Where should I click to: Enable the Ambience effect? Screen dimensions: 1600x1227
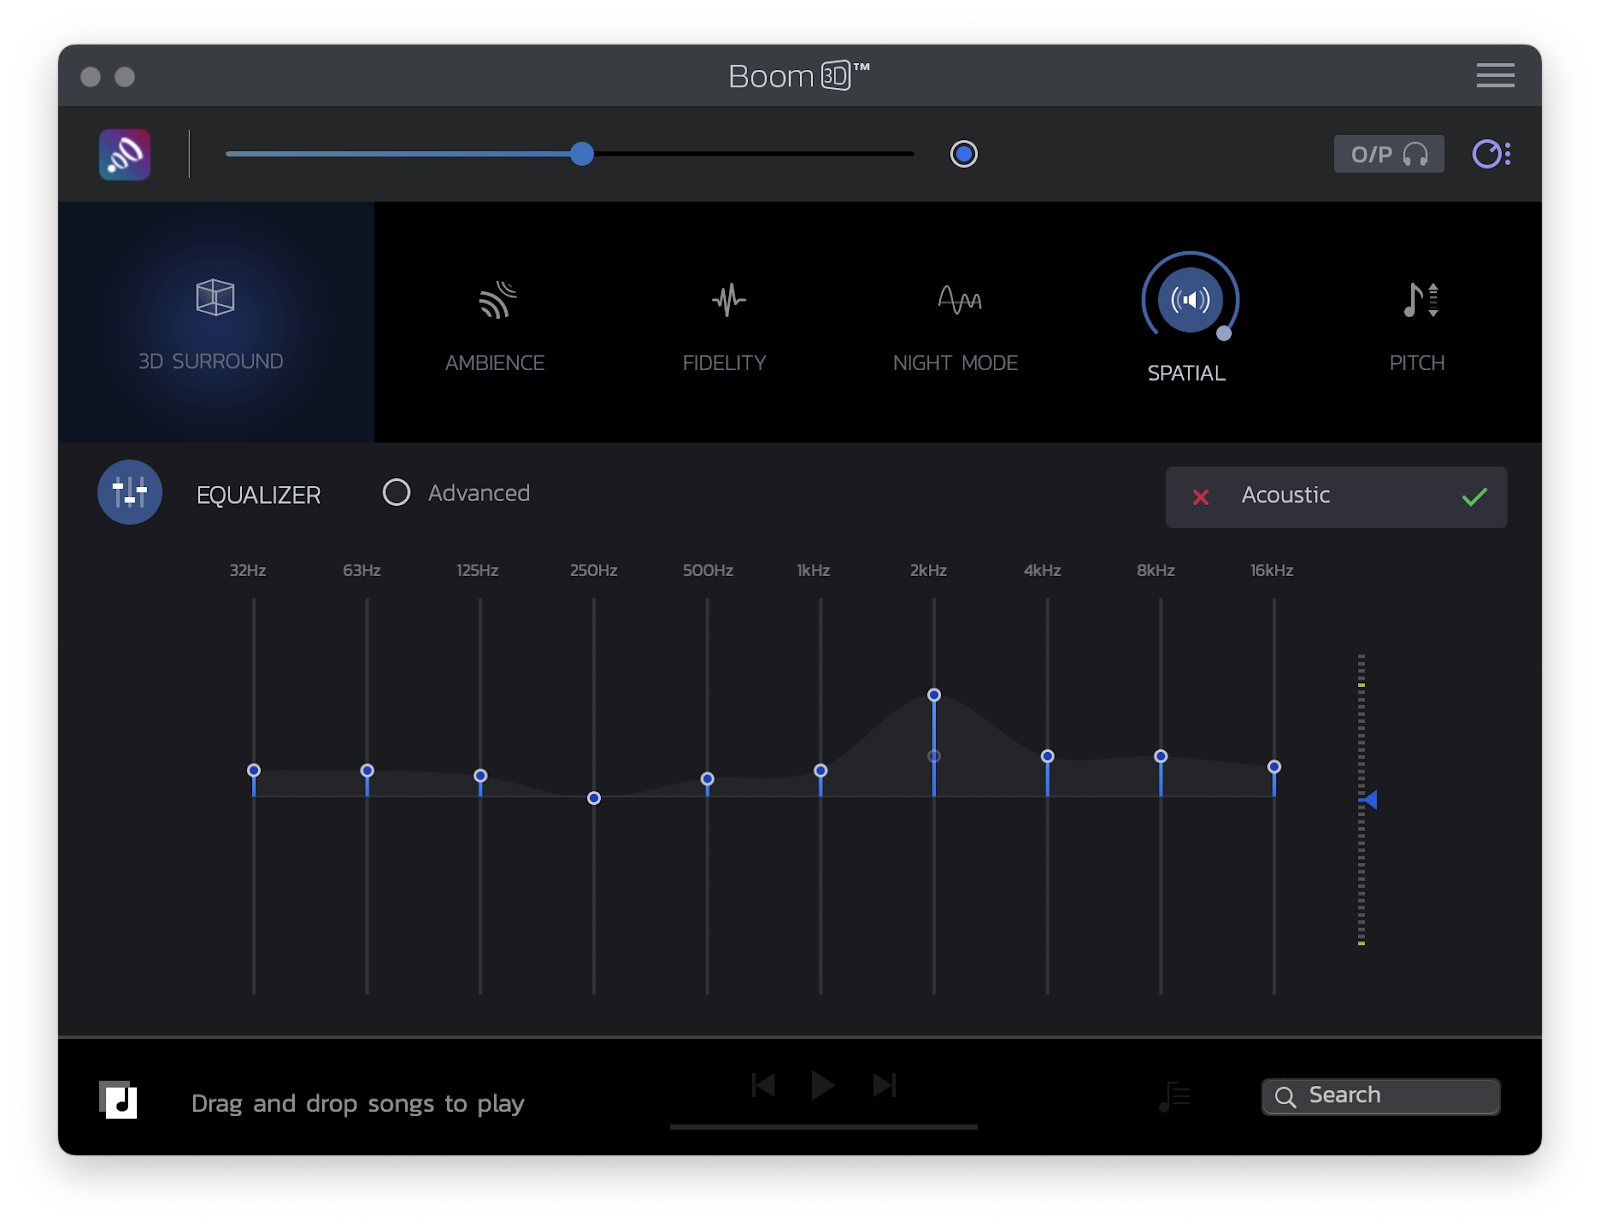[x=496, y=300]
